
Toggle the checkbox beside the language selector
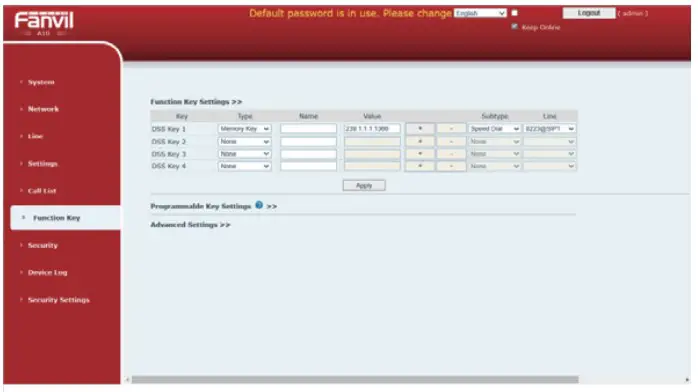click(514, 13)
